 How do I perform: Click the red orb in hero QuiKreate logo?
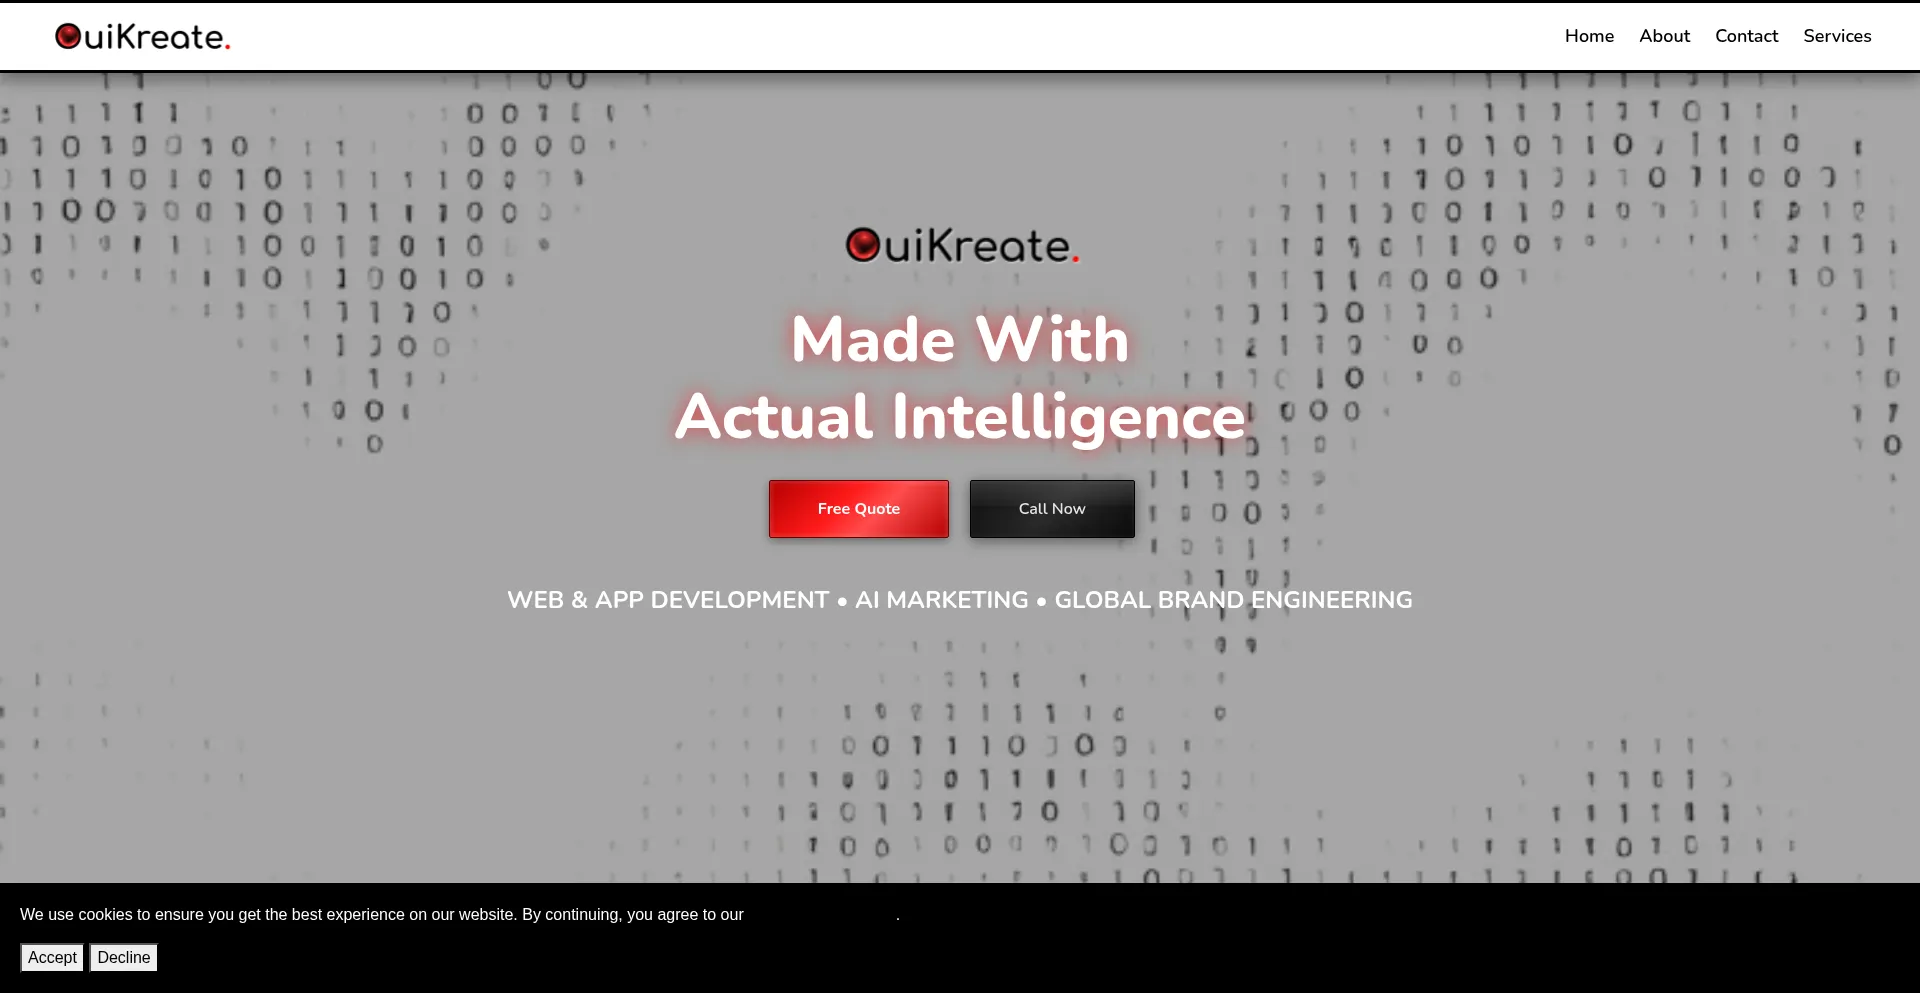click(x=862, y=245)
